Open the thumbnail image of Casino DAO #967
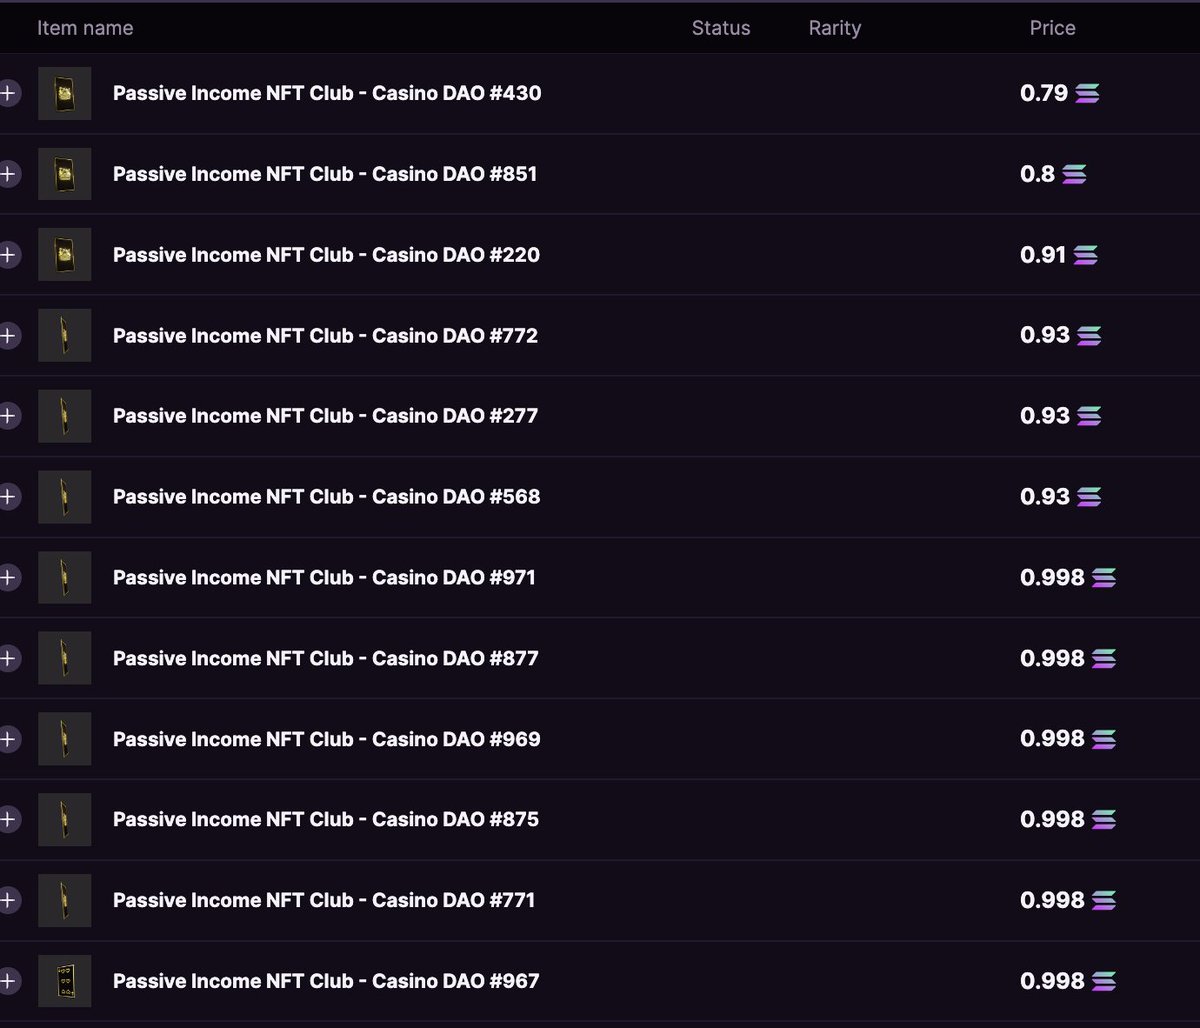Image resolution: width=1200 pixels, height=1028 pixels. [65, 981]
